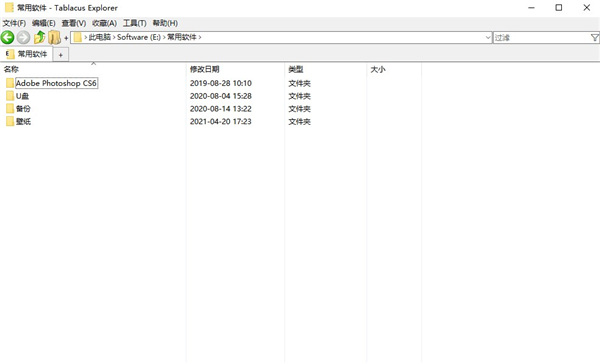Go up one folder level icon

pyautogui.click(x=39, y=38)
